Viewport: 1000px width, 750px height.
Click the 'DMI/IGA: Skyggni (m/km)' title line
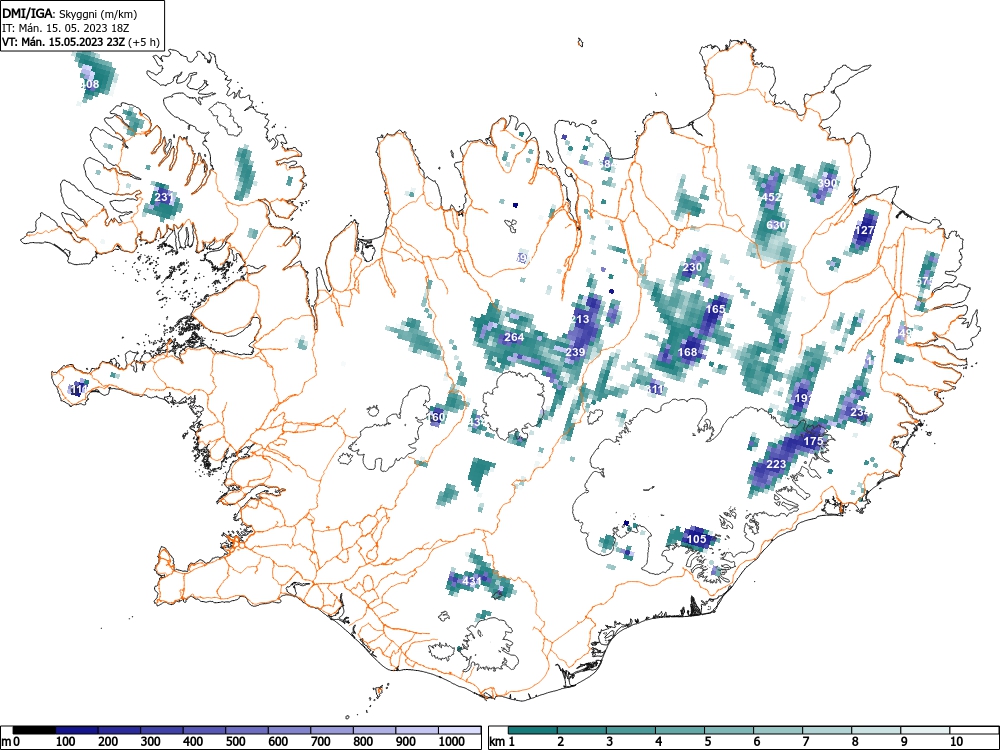click(x=70, y=13)
